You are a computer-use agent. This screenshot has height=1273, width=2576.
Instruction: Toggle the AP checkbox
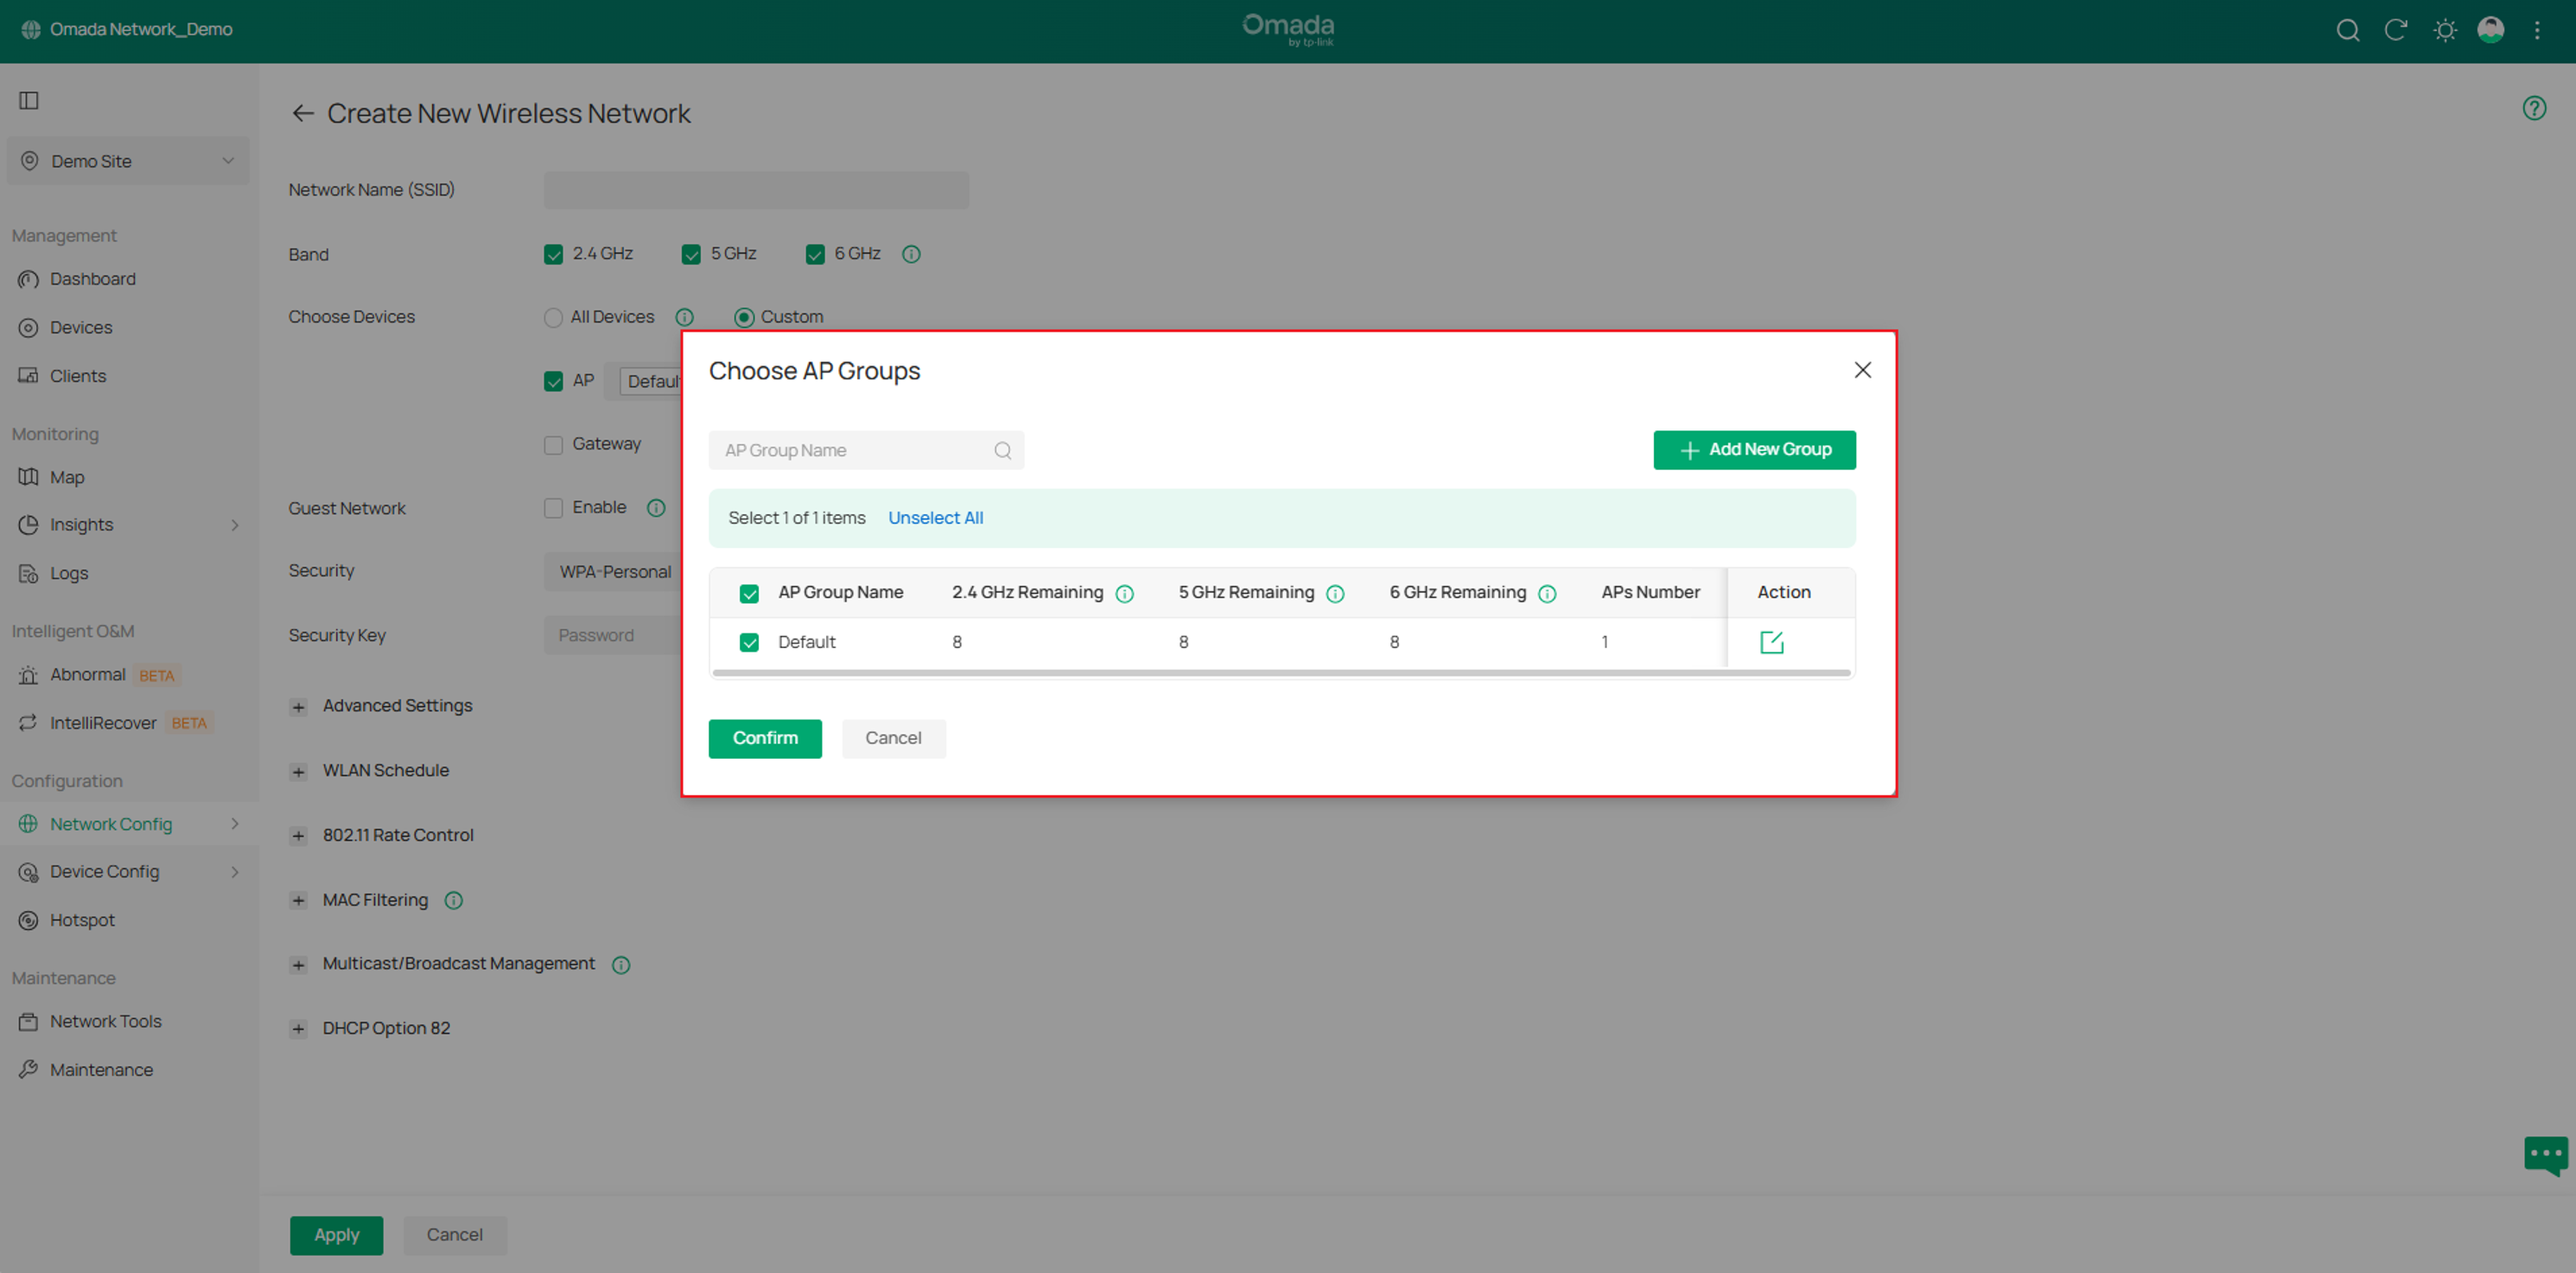coord(553,381)
